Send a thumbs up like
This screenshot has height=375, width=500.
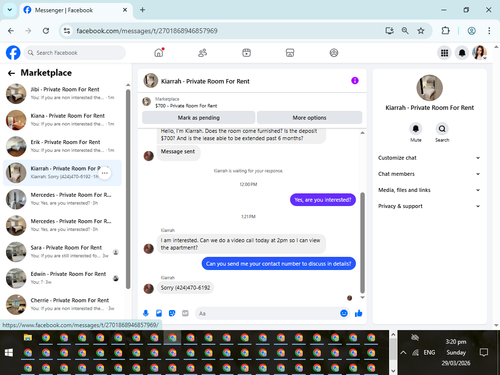pyautogui.click(x=359, y=313)
